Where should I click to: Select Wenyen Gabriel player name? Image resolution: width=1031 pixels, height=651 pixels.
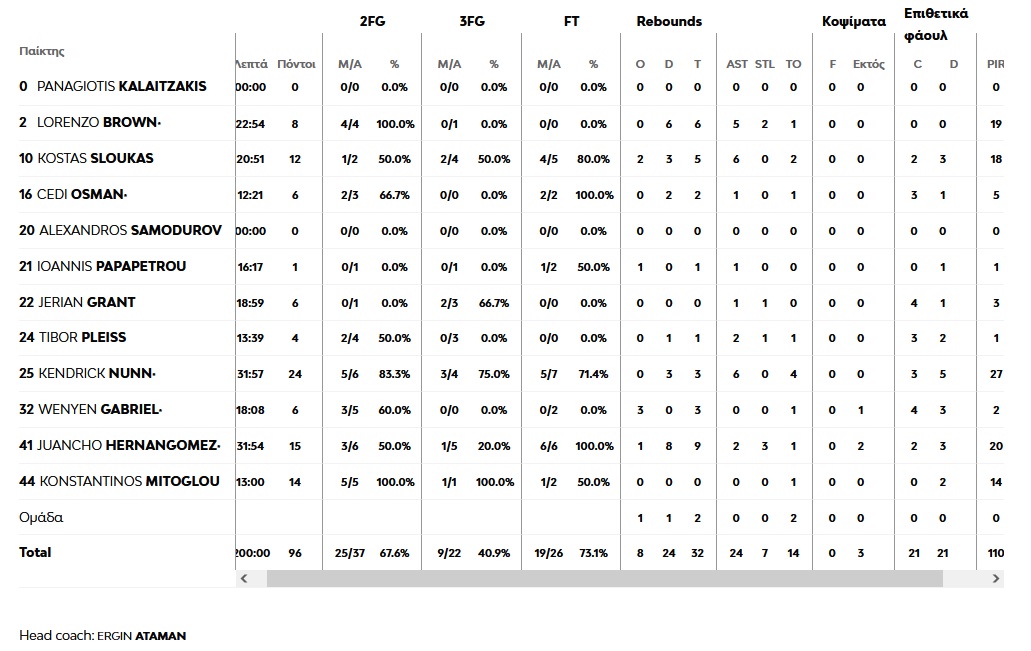coord(99,409)
